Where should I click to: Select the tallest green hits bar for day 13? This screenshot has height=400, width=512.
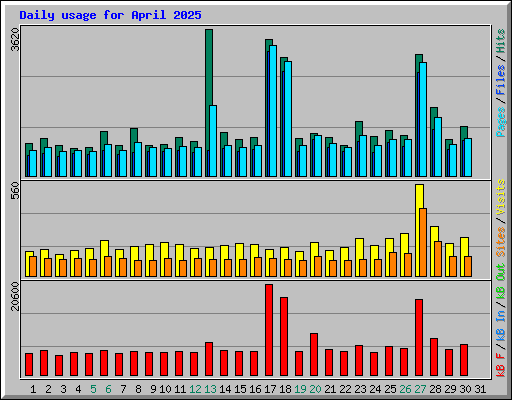(209, 103)
